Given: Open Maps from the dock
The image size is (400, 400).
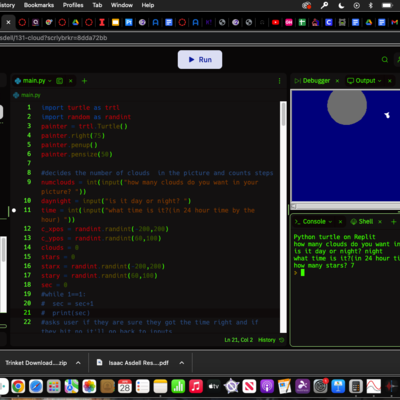Looking at the screenshot, I should tap(71, 387).
